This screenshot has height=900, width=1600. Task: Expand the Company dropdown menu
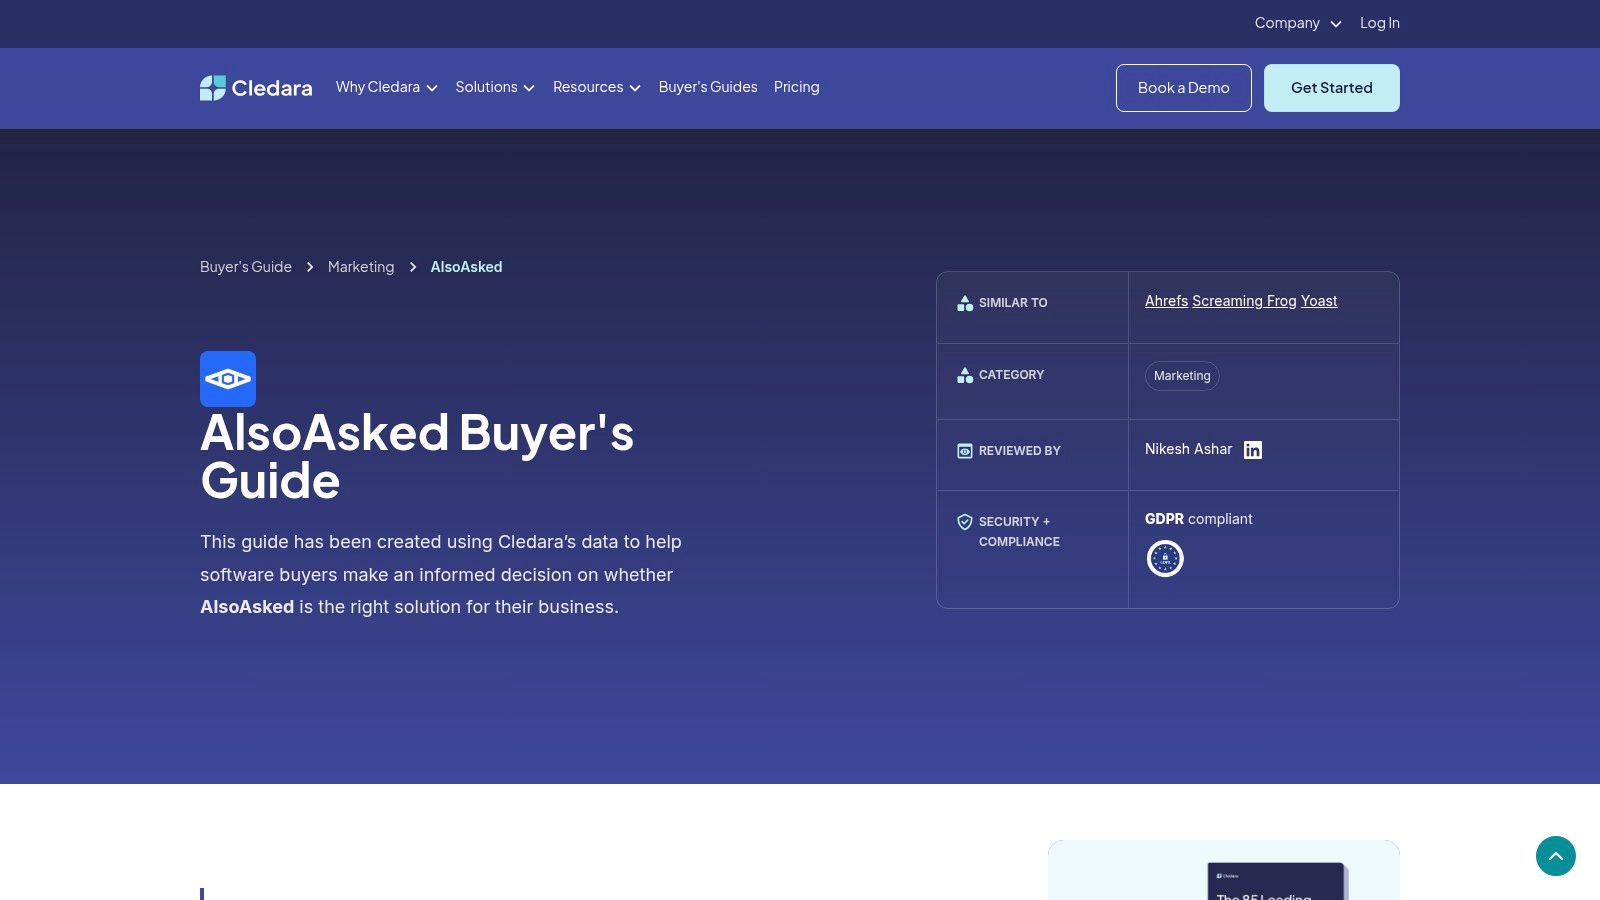[x=1298, y=23]
